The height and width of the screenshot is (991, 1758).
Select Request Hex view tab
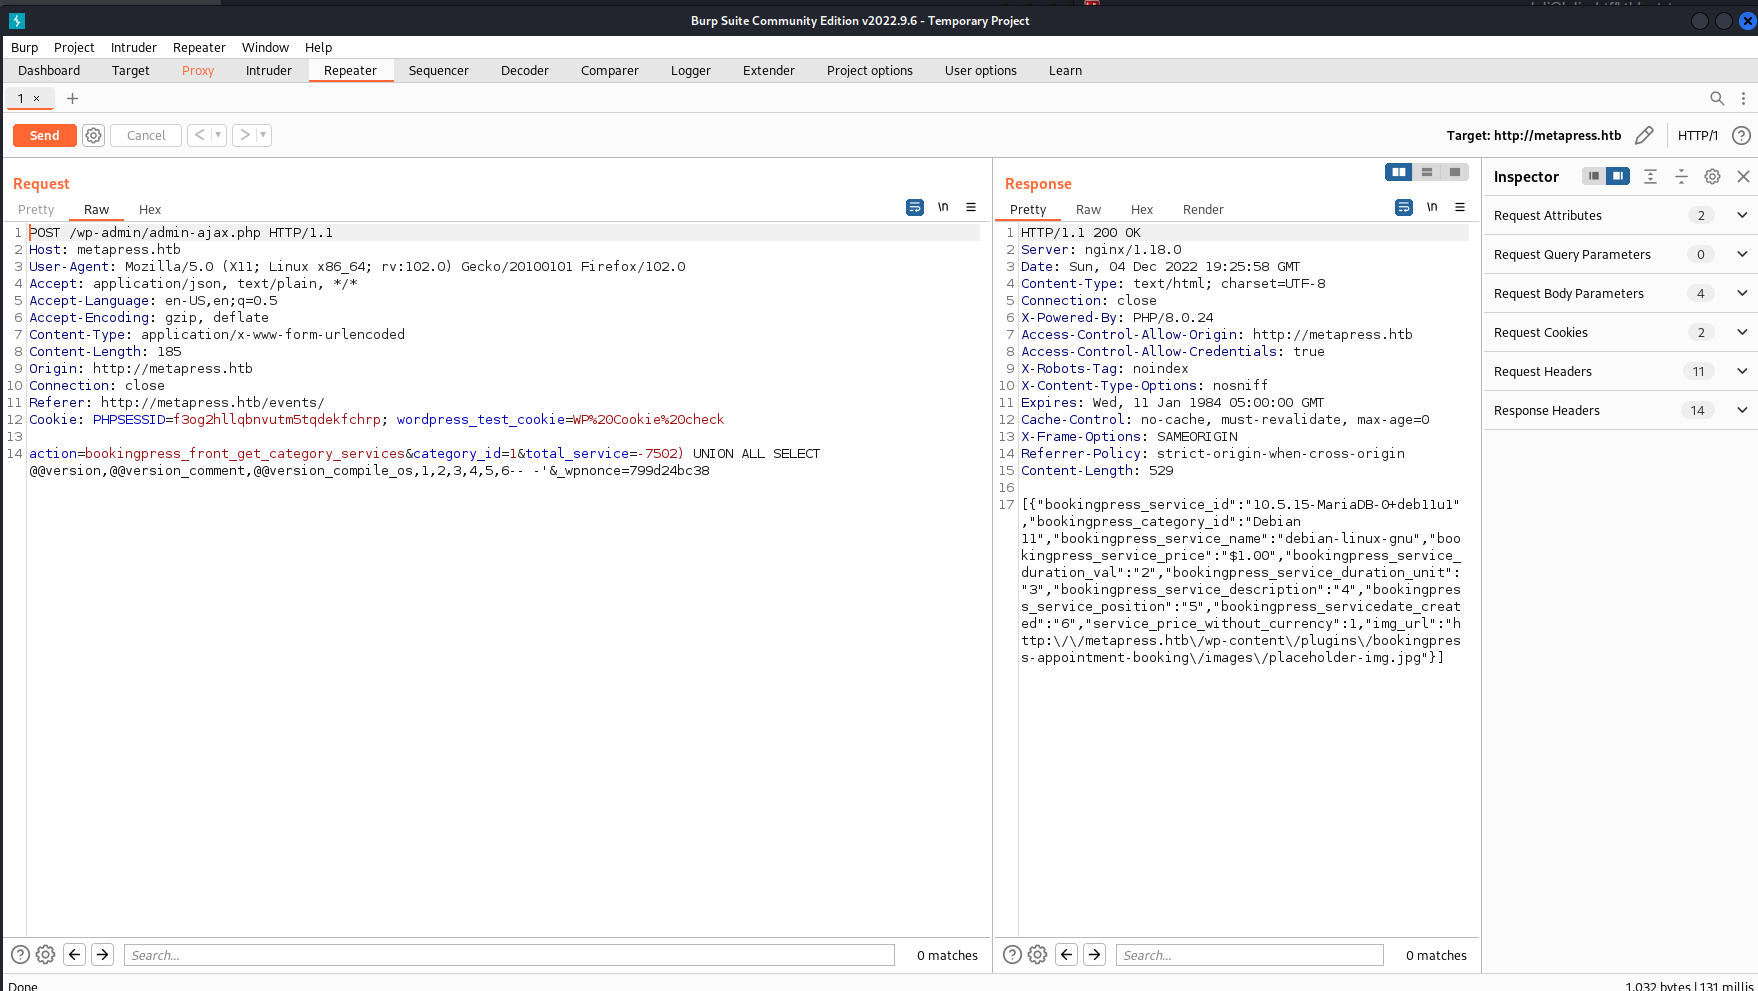coord(150,209)
